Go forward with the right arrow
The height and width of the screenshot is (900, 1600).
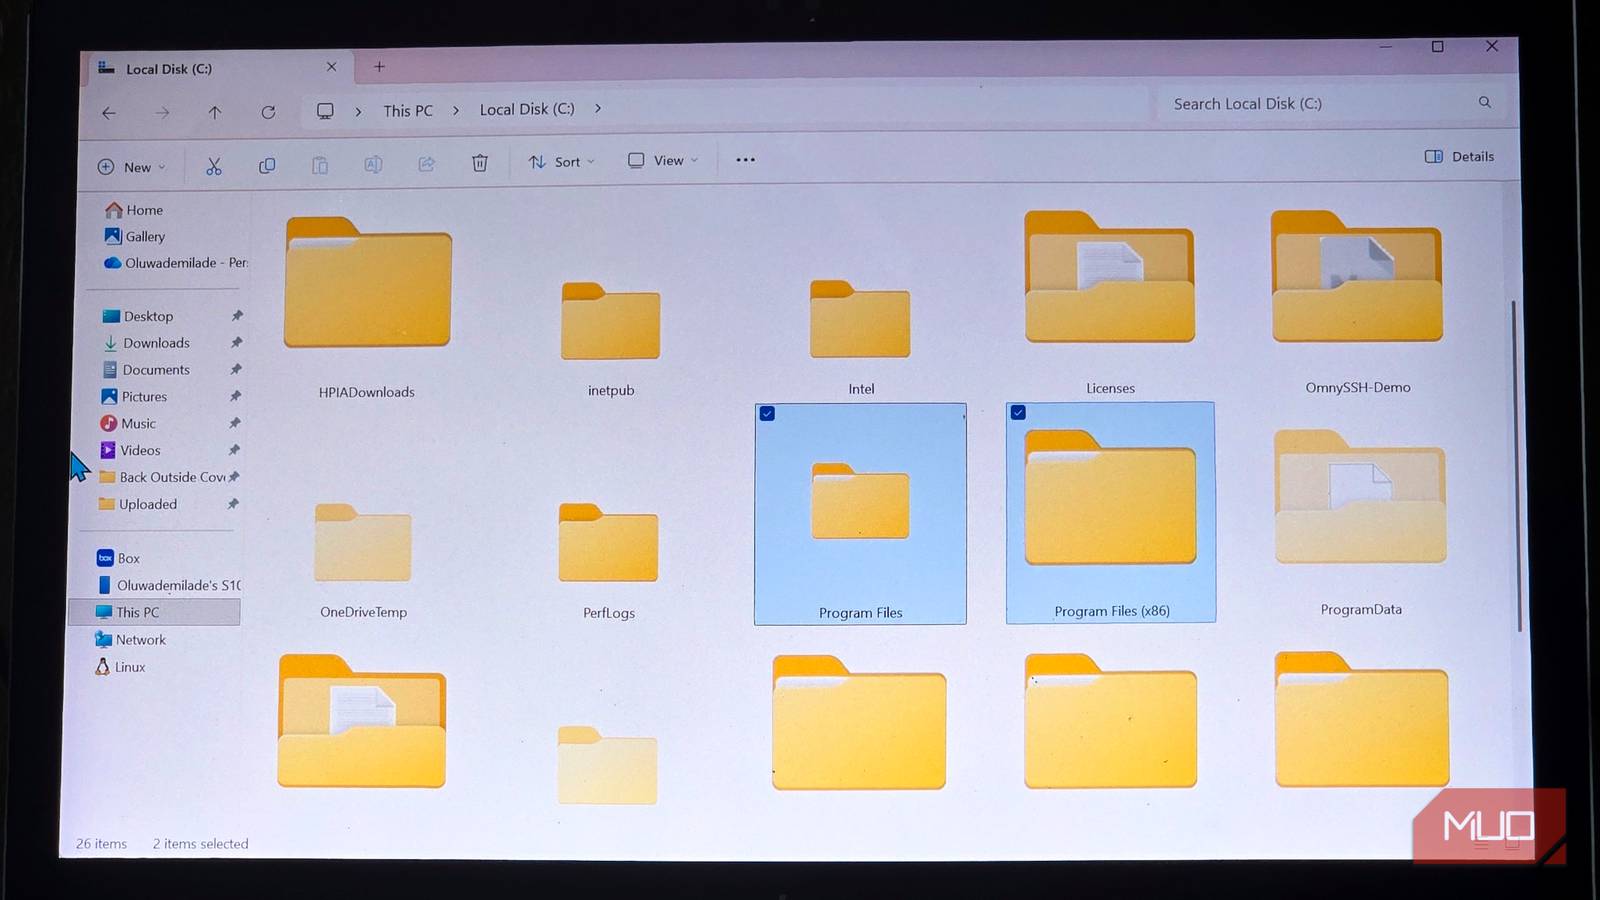point(162,113)
